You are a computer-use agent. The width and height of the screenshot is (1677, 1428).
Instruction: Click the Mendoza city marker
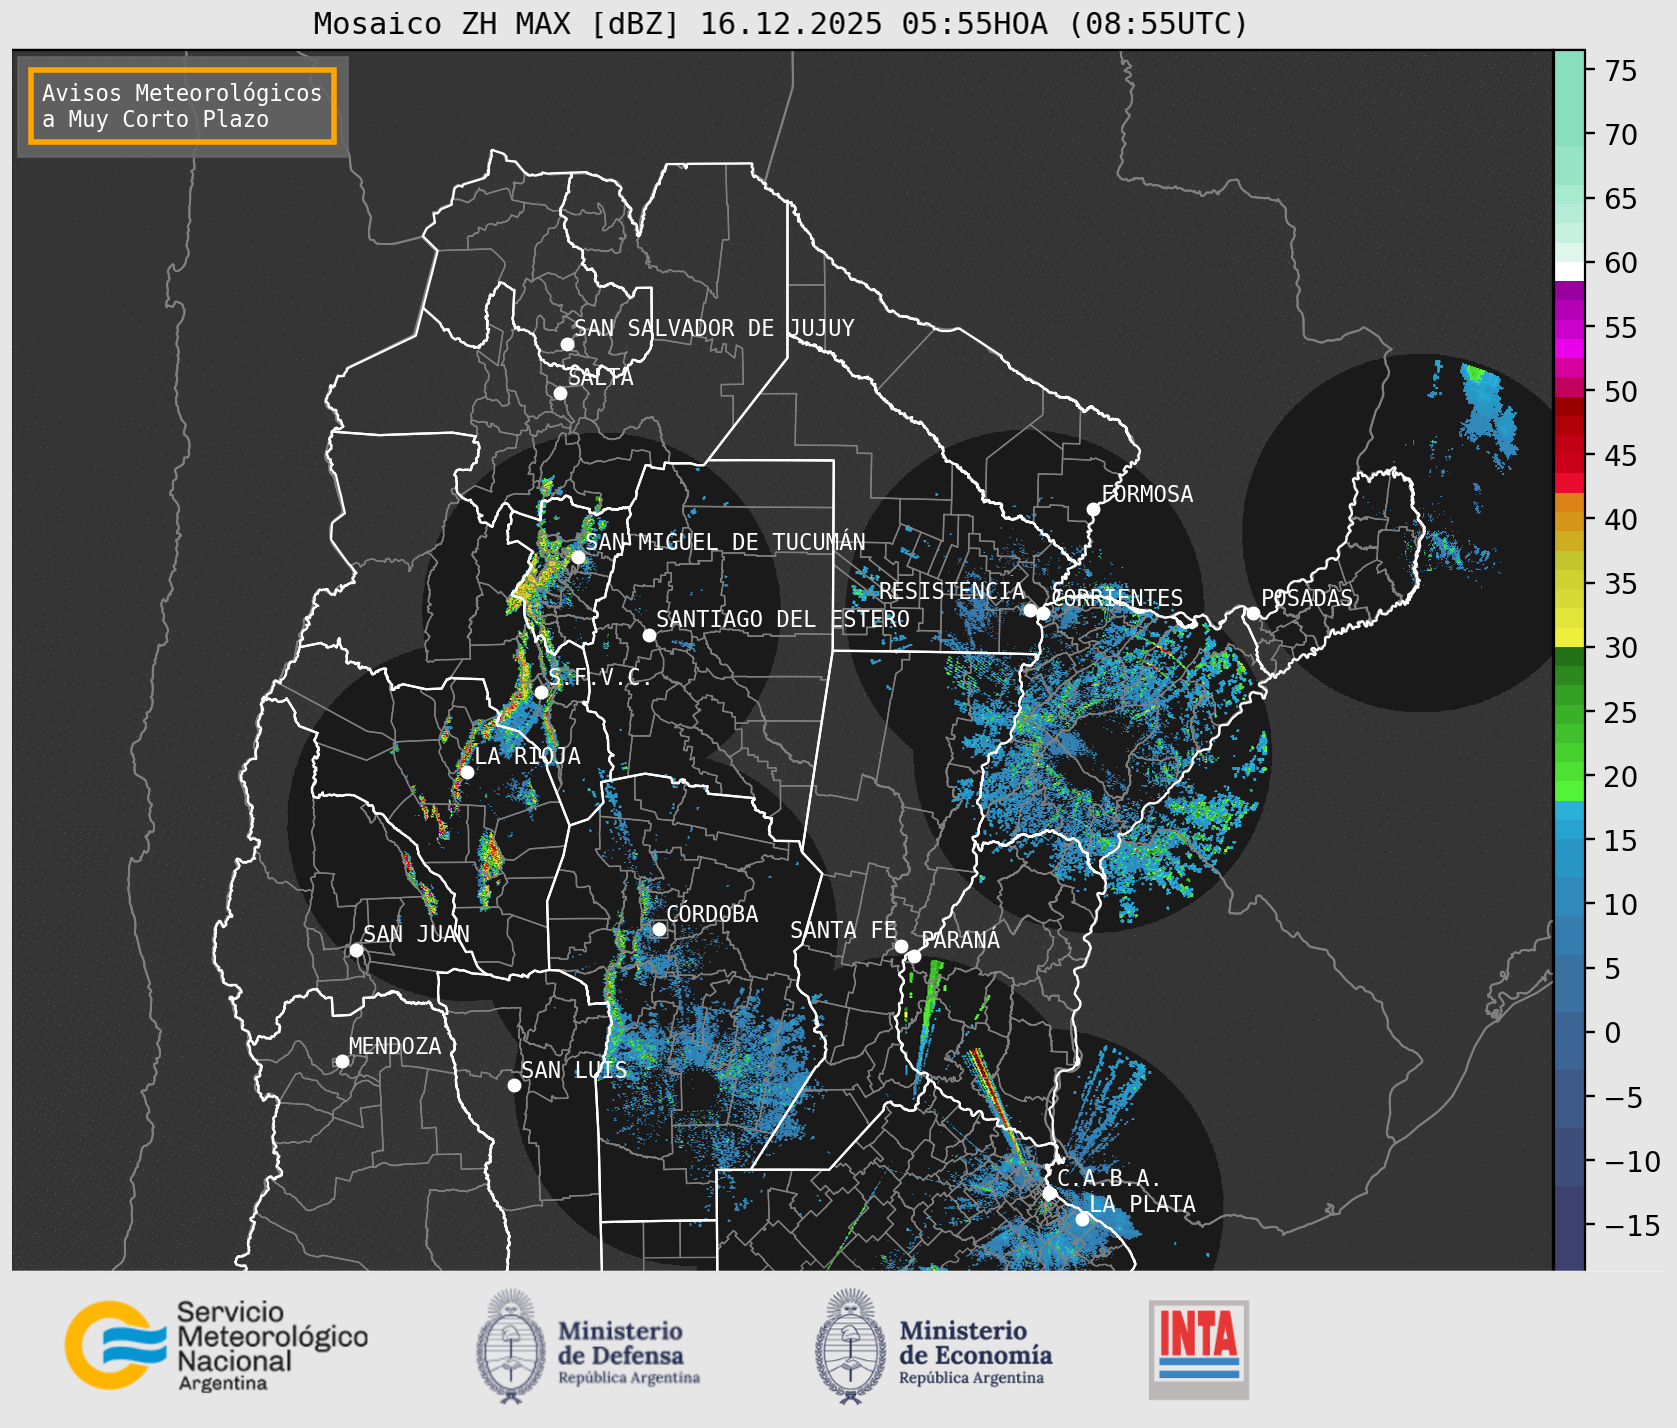pyautogui.click(x=342, y=1061)
